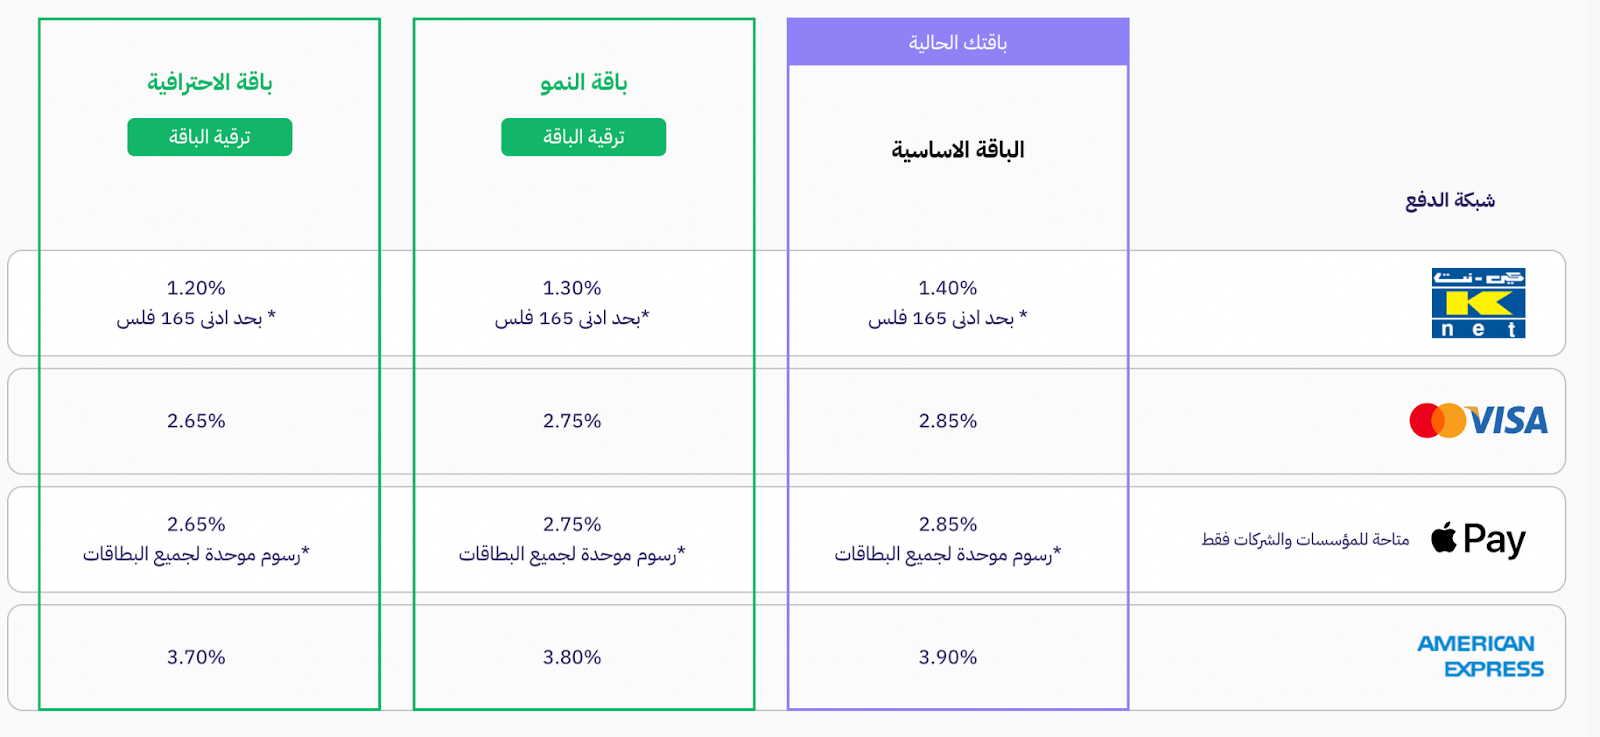Screen dimensions: 1600x737
Task: Click the 3.70% American Express fee
Action: click(196, 657)
